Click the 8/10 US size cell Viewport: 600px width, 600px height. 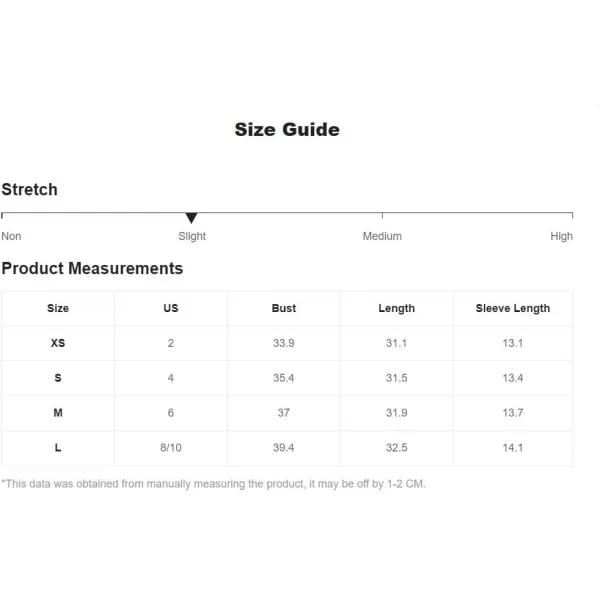(x=171, y=448)
